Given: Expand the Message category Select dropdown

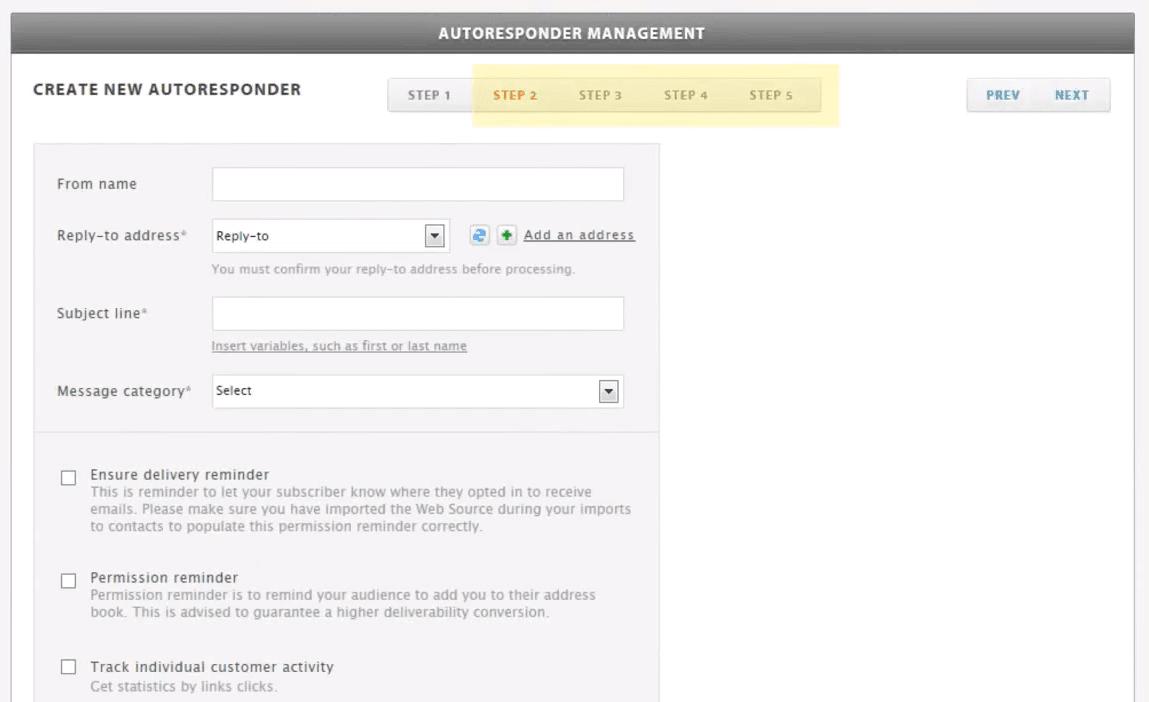Looking at the screenshot, I should 418,391.
